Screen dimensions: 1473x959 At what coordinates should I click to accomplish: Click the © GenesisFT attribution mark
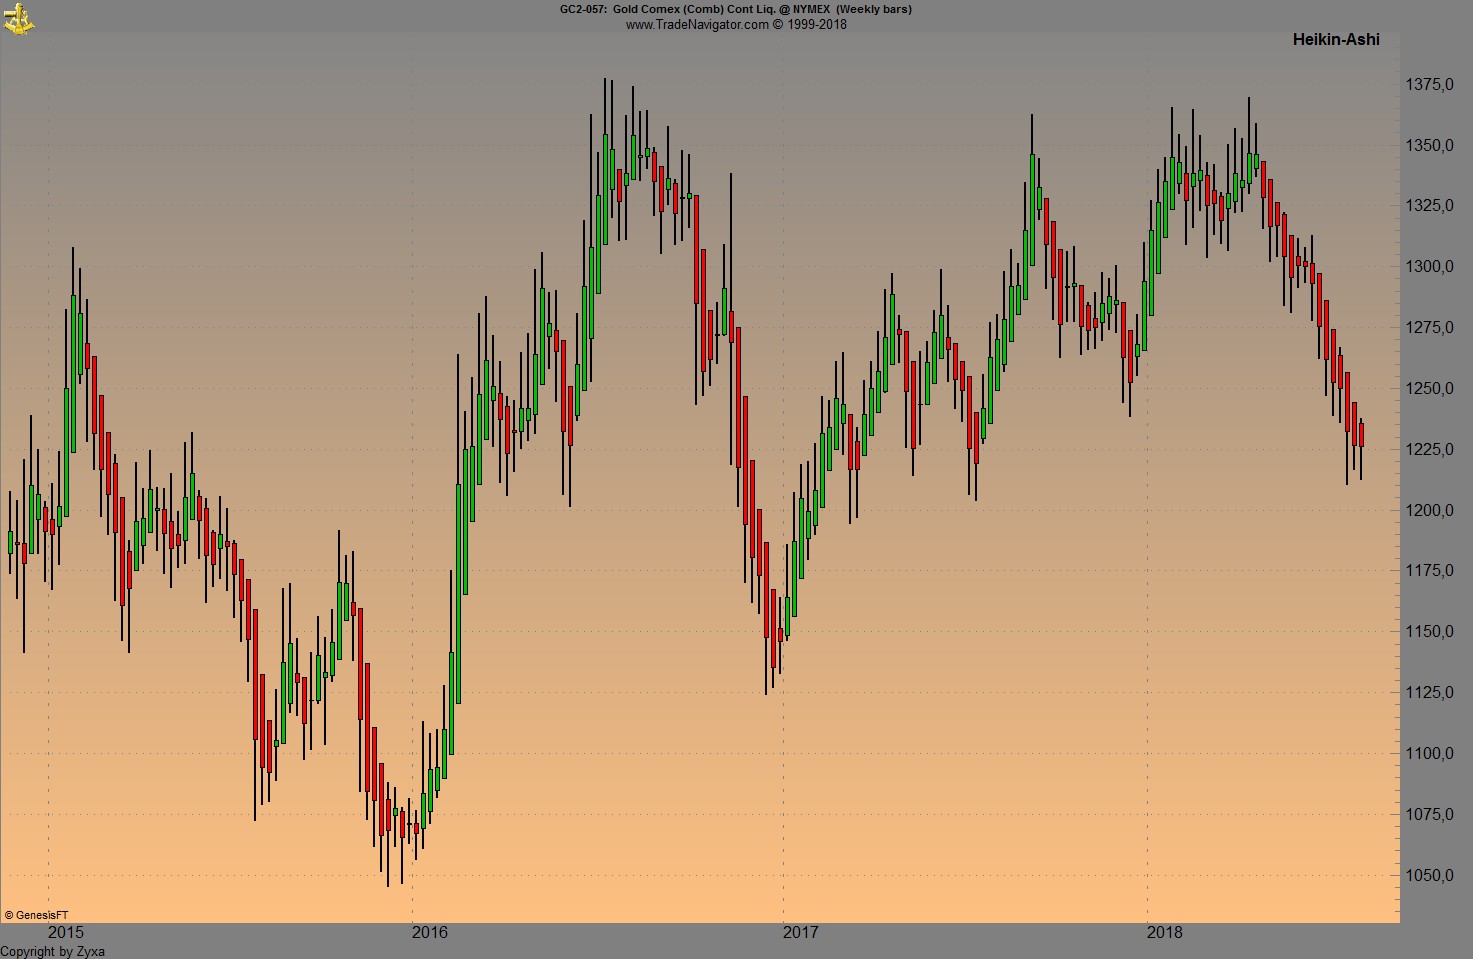coord(38,913)
